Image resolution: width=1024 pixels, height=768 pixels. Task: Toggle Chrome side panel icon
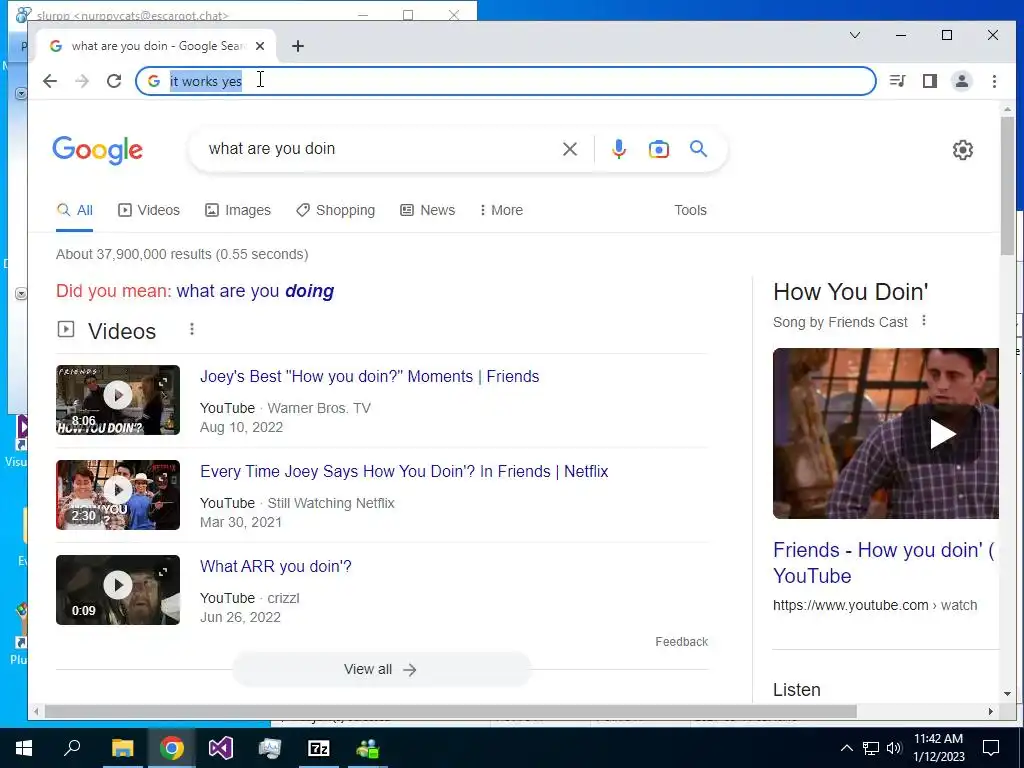click(x=929, y=81)
